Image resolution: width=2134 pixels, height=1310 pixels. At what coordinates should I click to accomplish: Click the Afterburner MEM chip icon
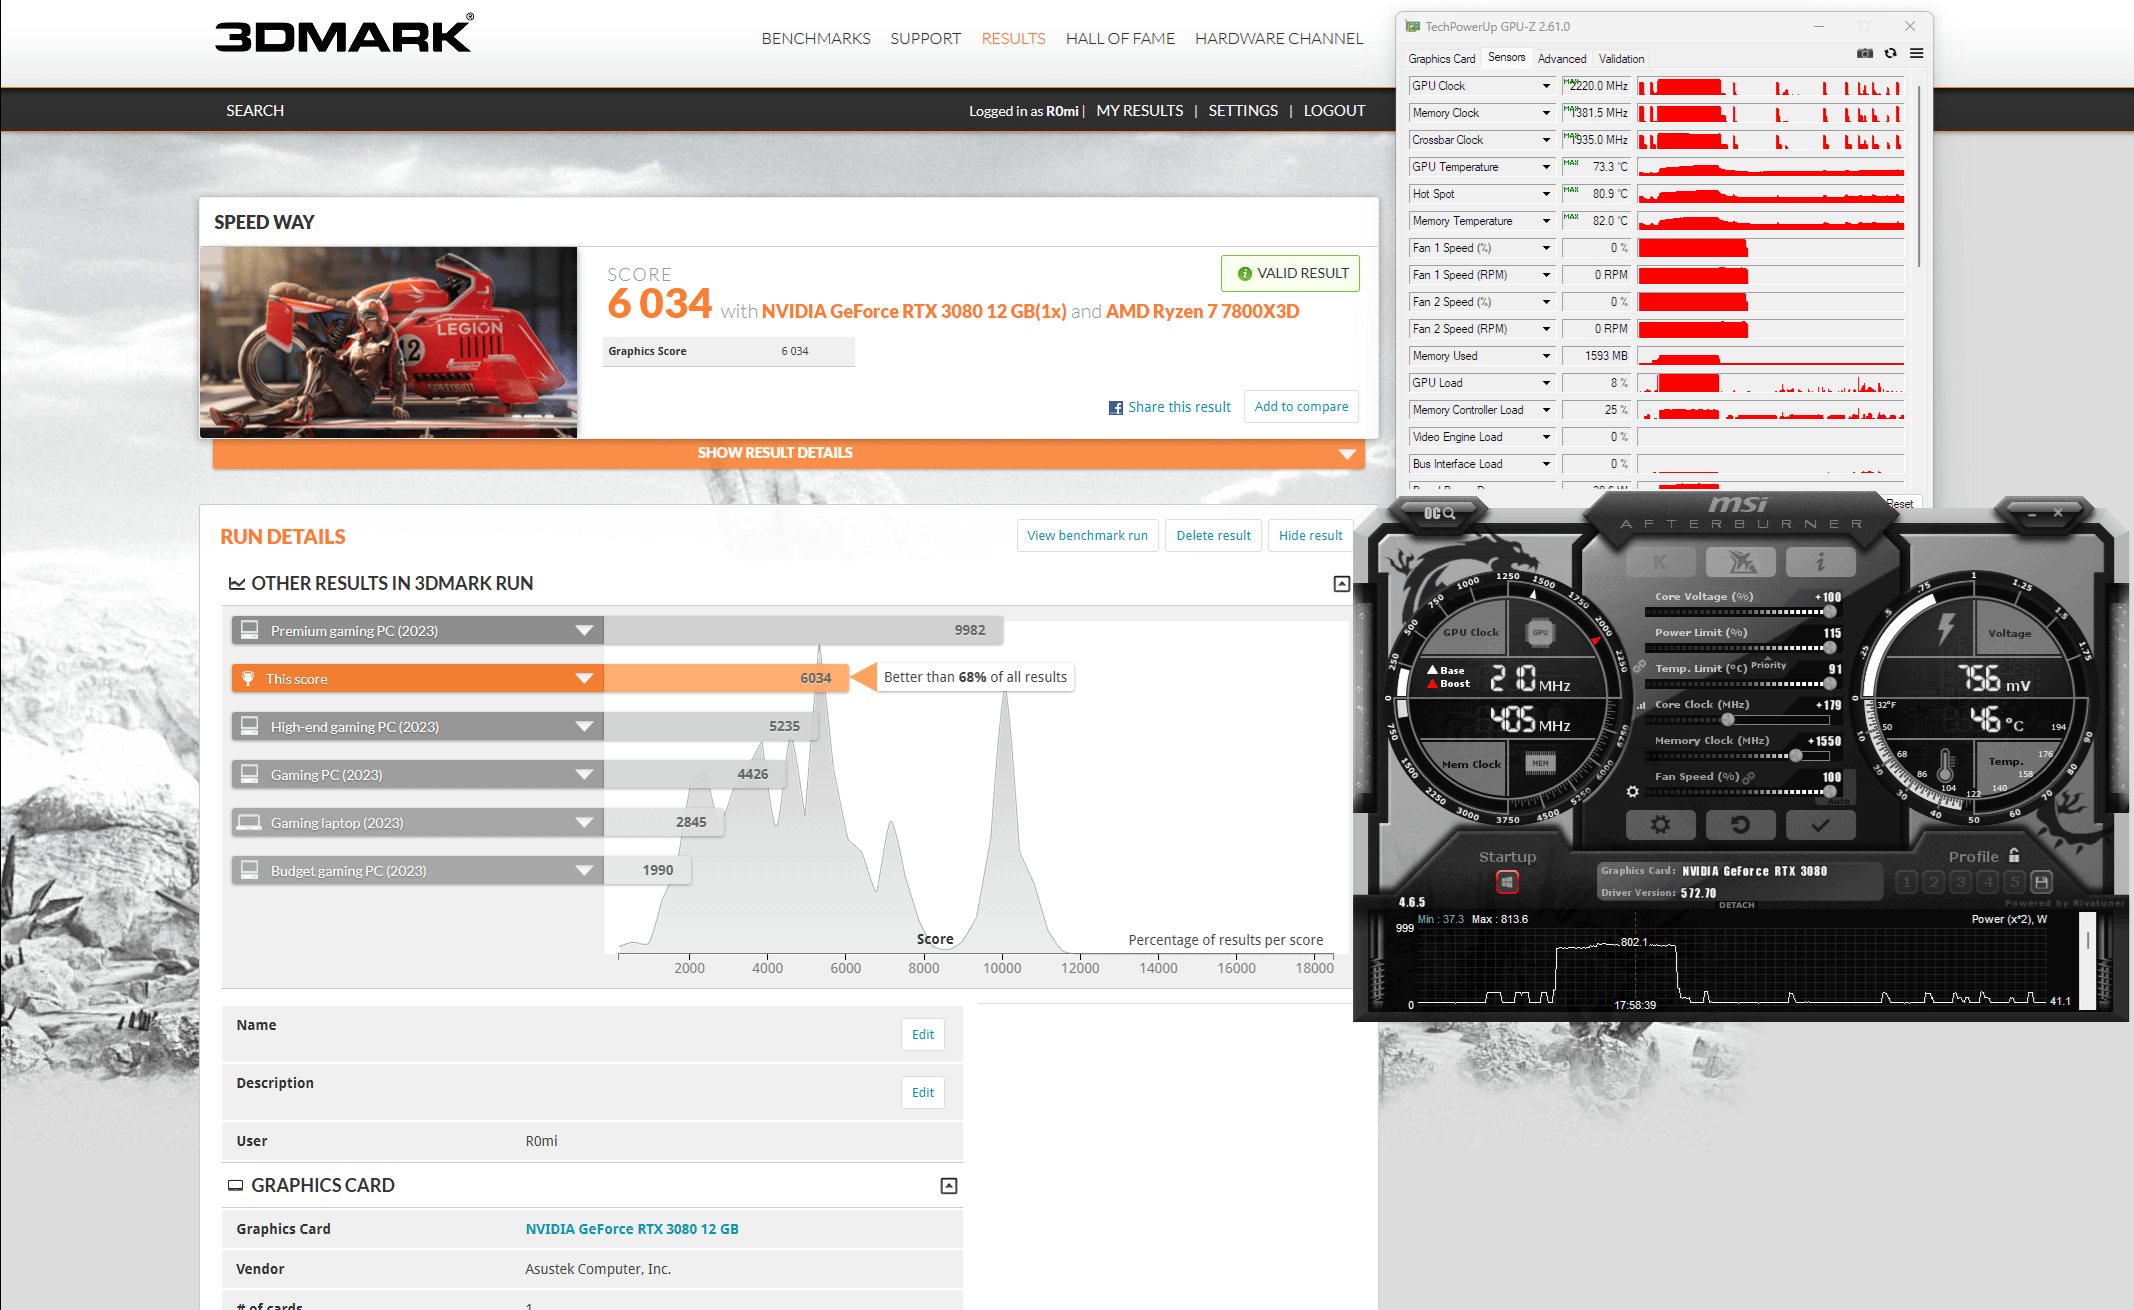pos(1540,764)
